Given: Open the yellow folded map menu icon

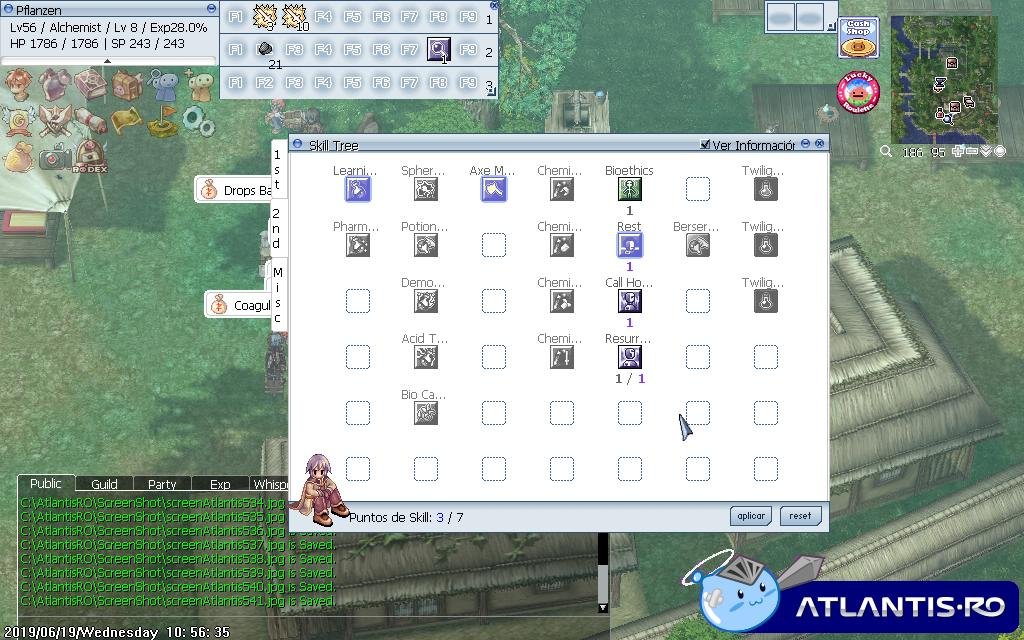Looking at the screenshot, I should [x=127, y=121].
